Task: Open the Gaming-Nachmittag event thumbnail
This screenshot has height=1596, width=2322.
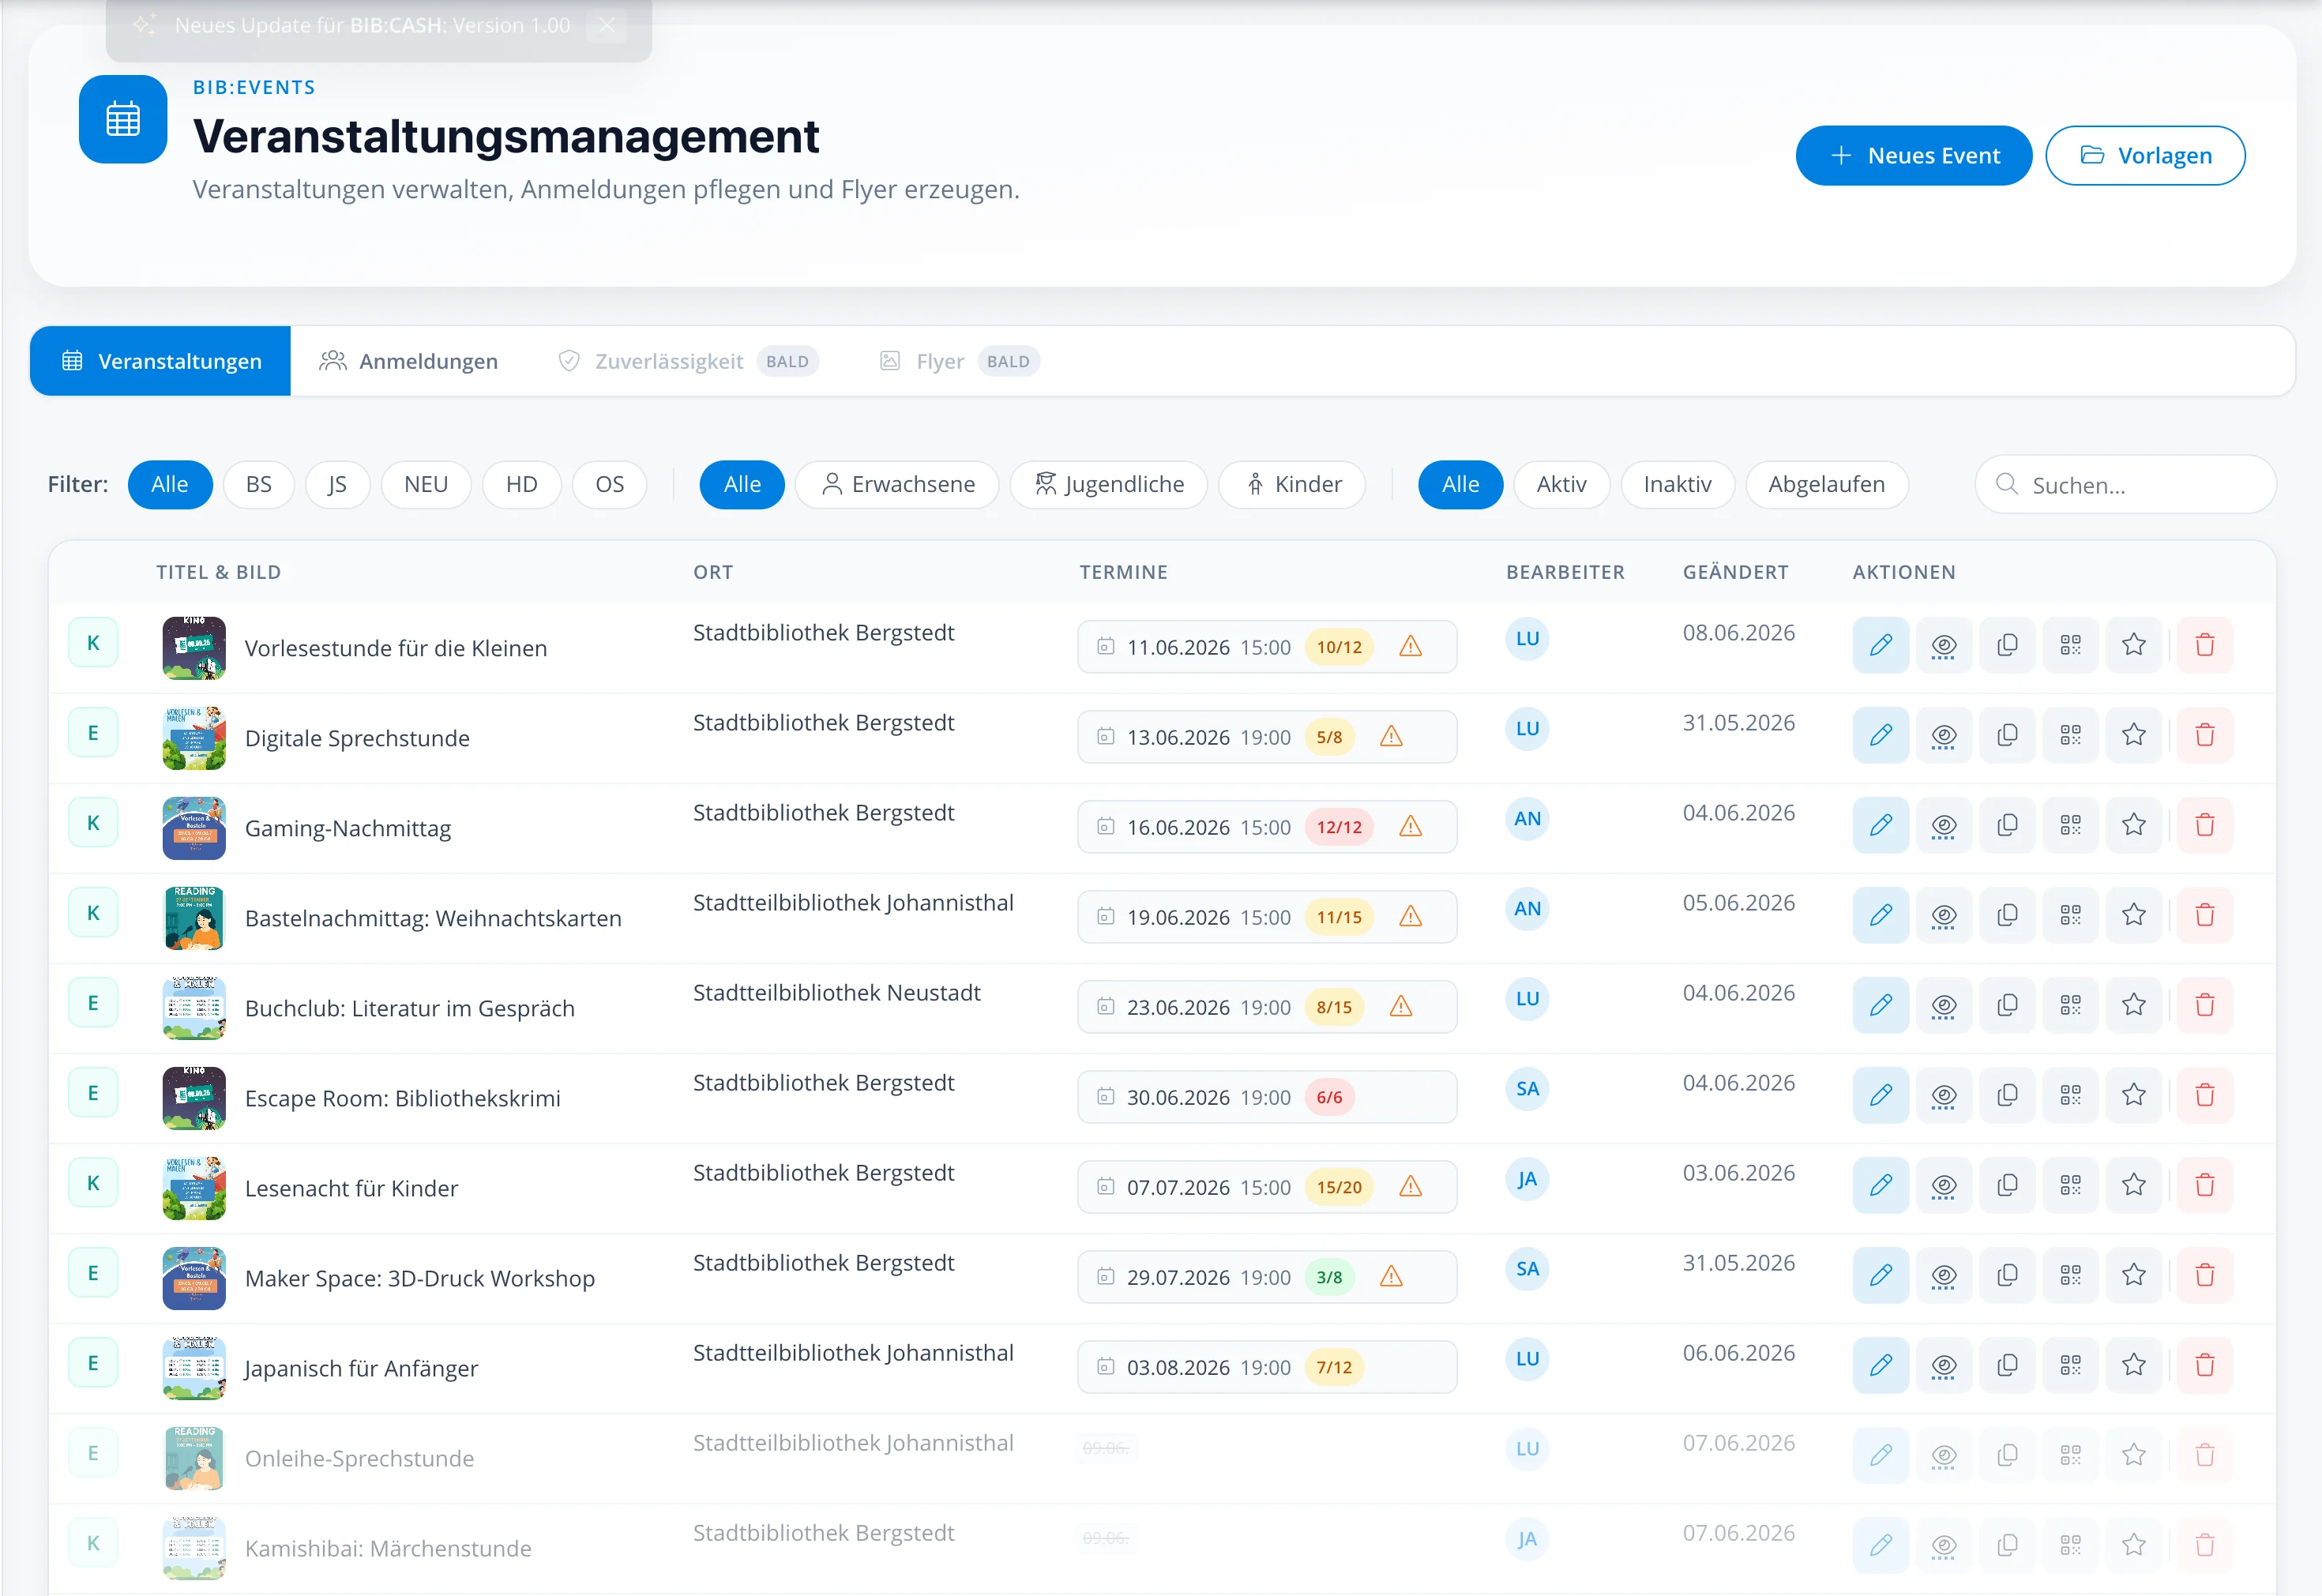Action: click(194, 828)
